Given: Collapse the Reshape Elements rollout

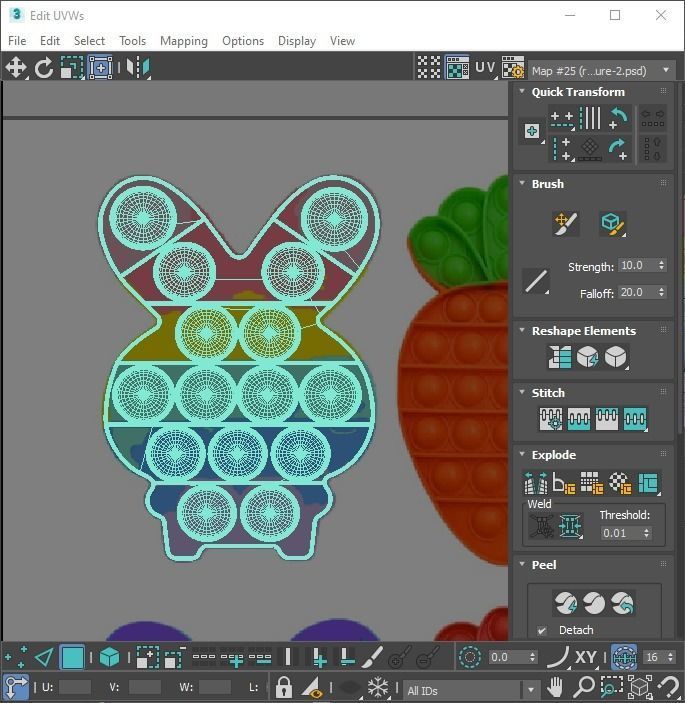Looking at the screenshot, I should coord(522,330).
